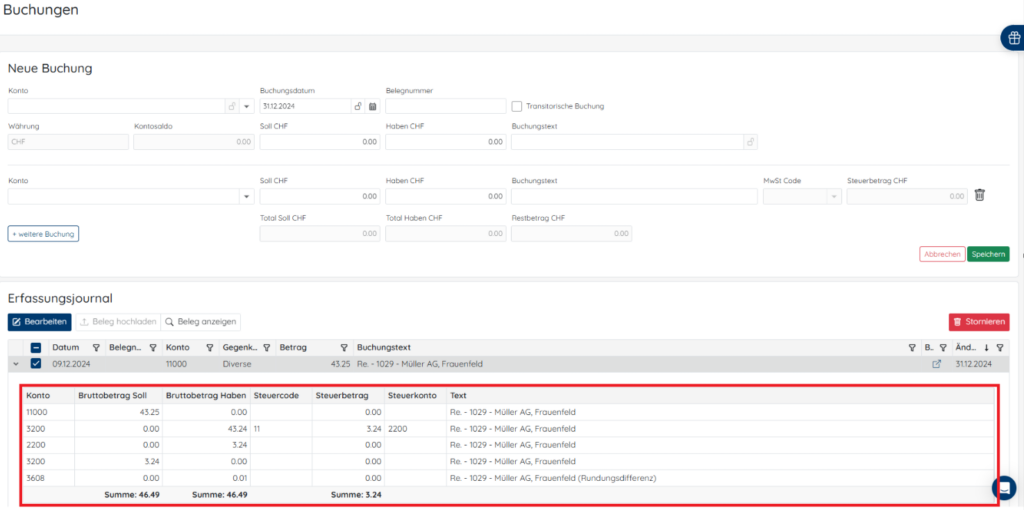
Task: Click second line Buchungstext field
Action: click(634, 196)
